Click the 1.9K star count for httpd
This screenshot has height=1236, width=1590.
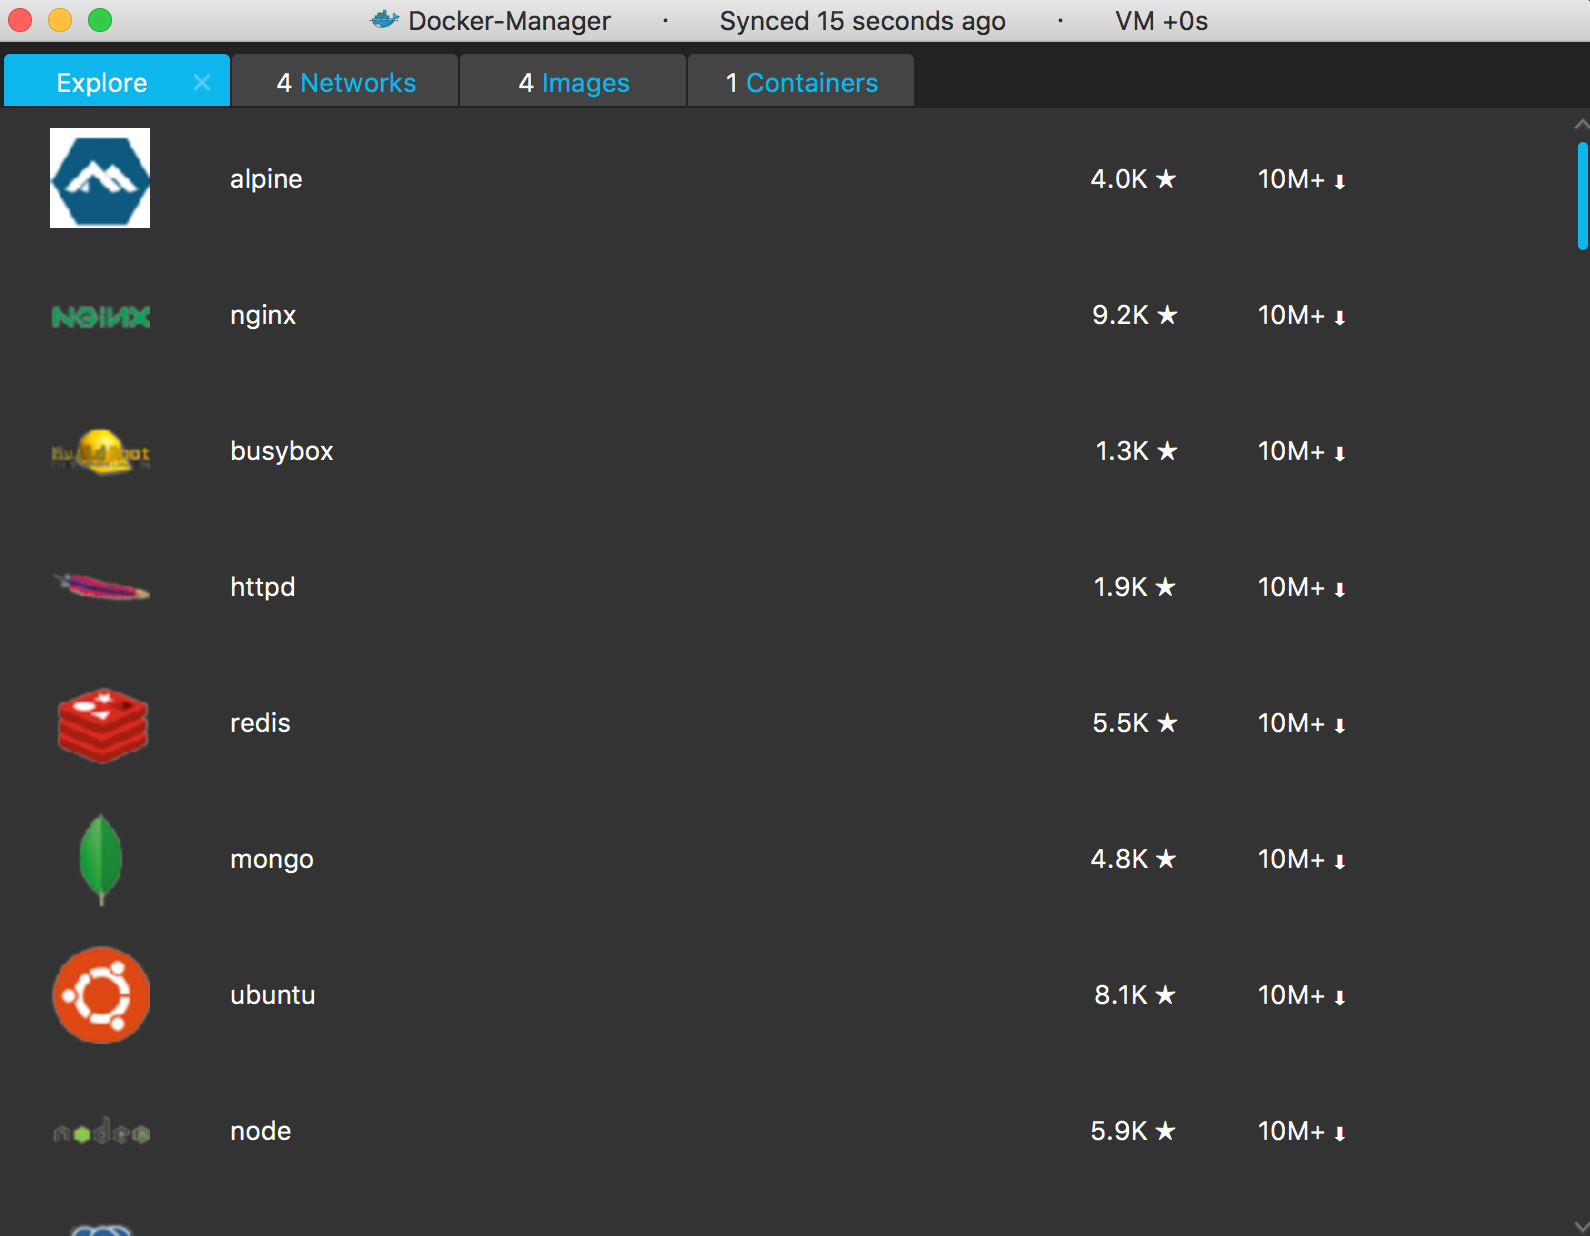[1120, 587]
